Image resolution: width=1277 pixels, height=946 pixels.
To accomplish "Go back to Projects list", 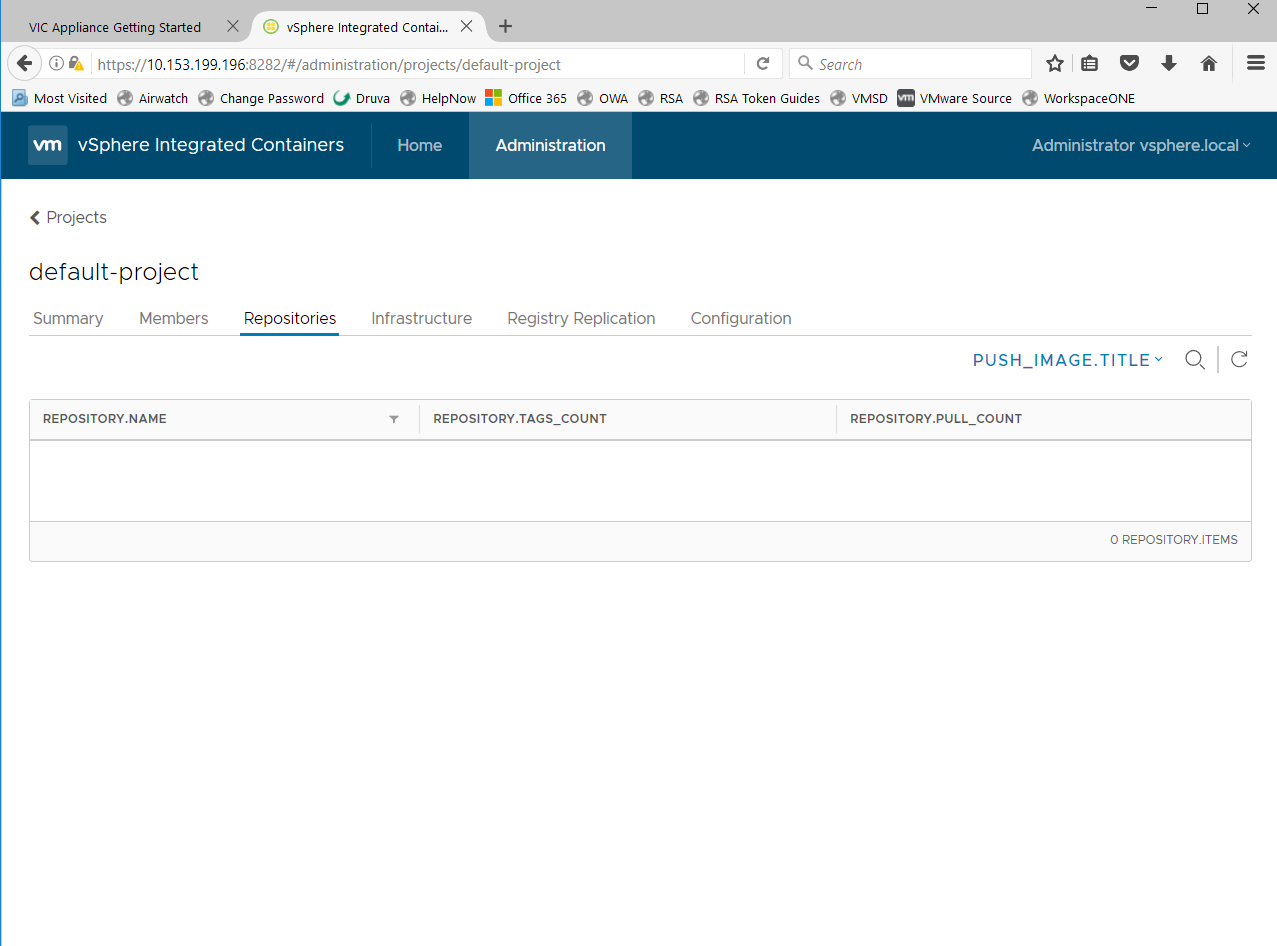I will (68, 217).
